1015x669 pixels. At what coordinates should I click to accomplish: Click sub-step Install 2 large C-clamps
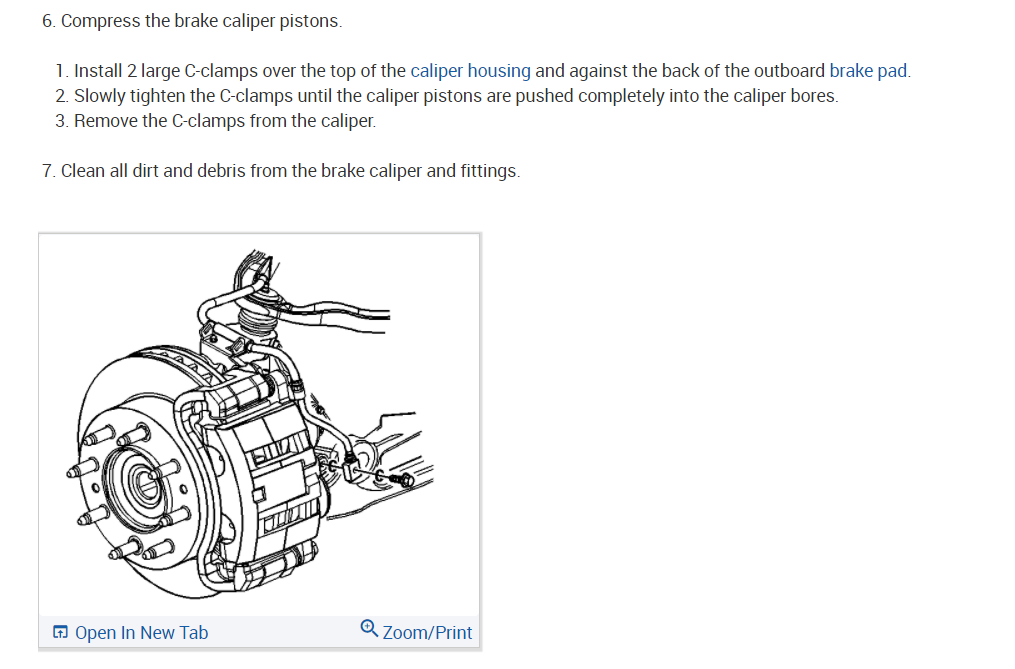tap(483, 71)
